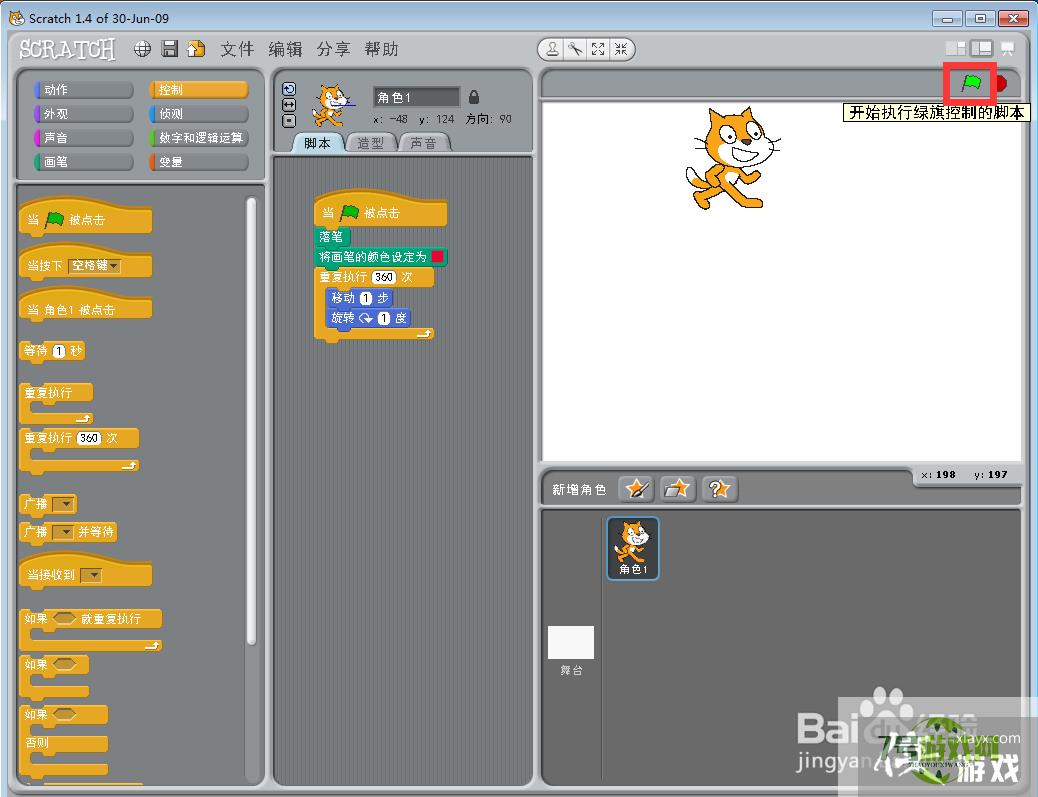Click the 当绿旗被点击 hat block in script
The height and width of the screenshot is (797, 1038).
tap(380, 209)
